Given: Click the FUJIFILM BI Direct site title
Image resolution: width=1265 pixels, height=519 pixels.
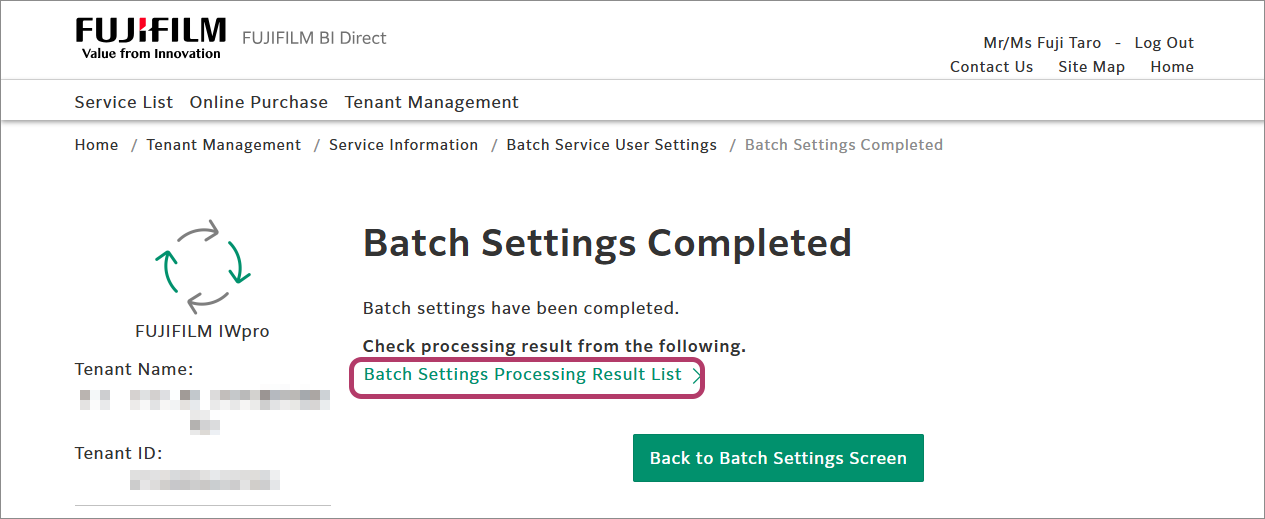Looking at the screenshot, I should pos(314,38).
